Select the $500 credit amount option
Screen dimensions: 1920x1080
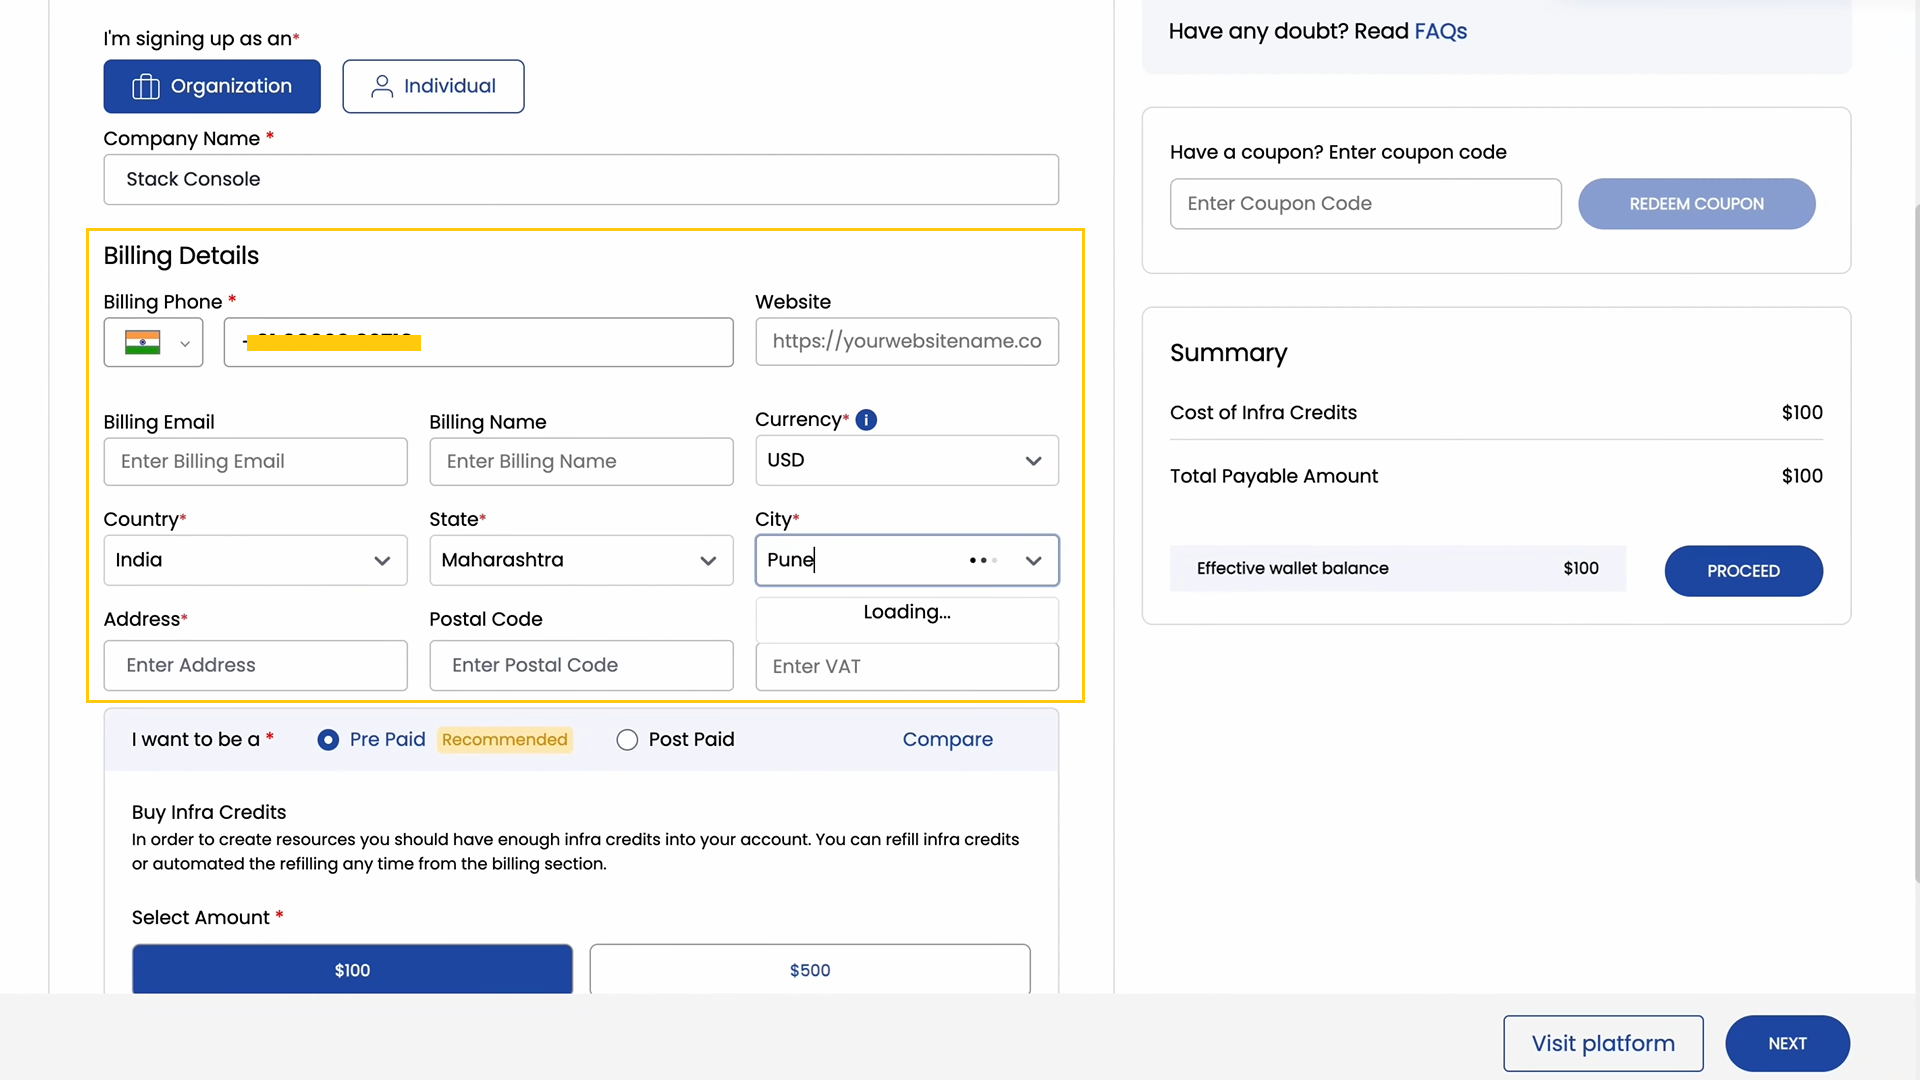[x=810, y=969]
